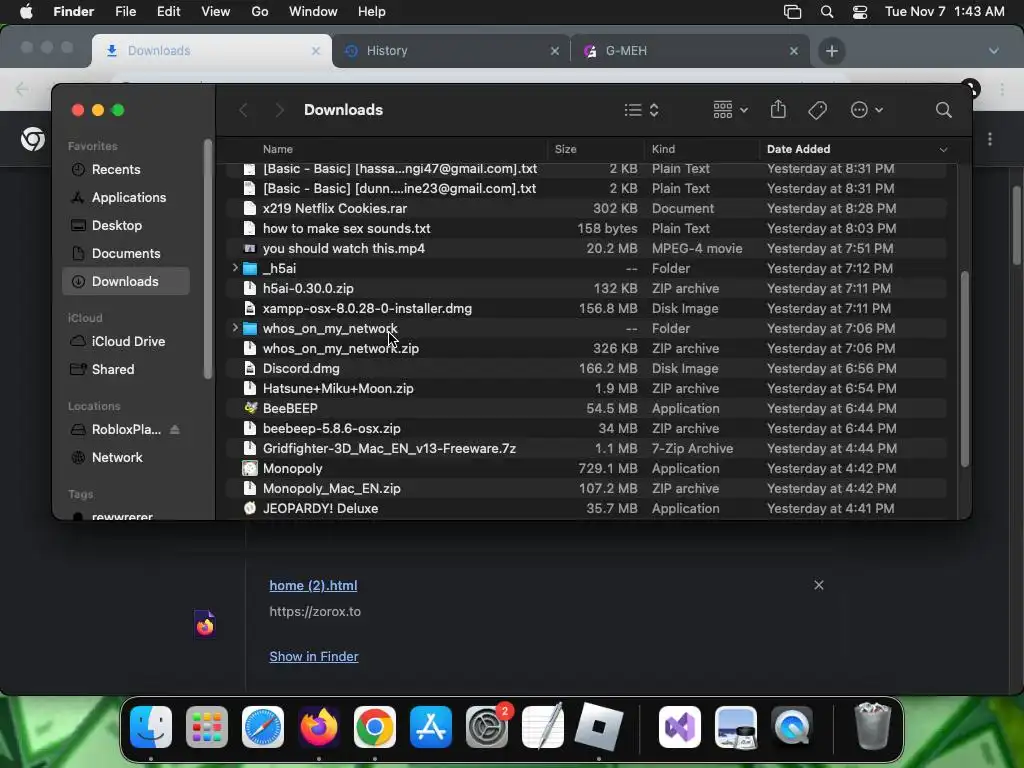This screenshot has width=1024, height=768.
Task: Launch Safari from the Dock
Action: click(263, 727)
